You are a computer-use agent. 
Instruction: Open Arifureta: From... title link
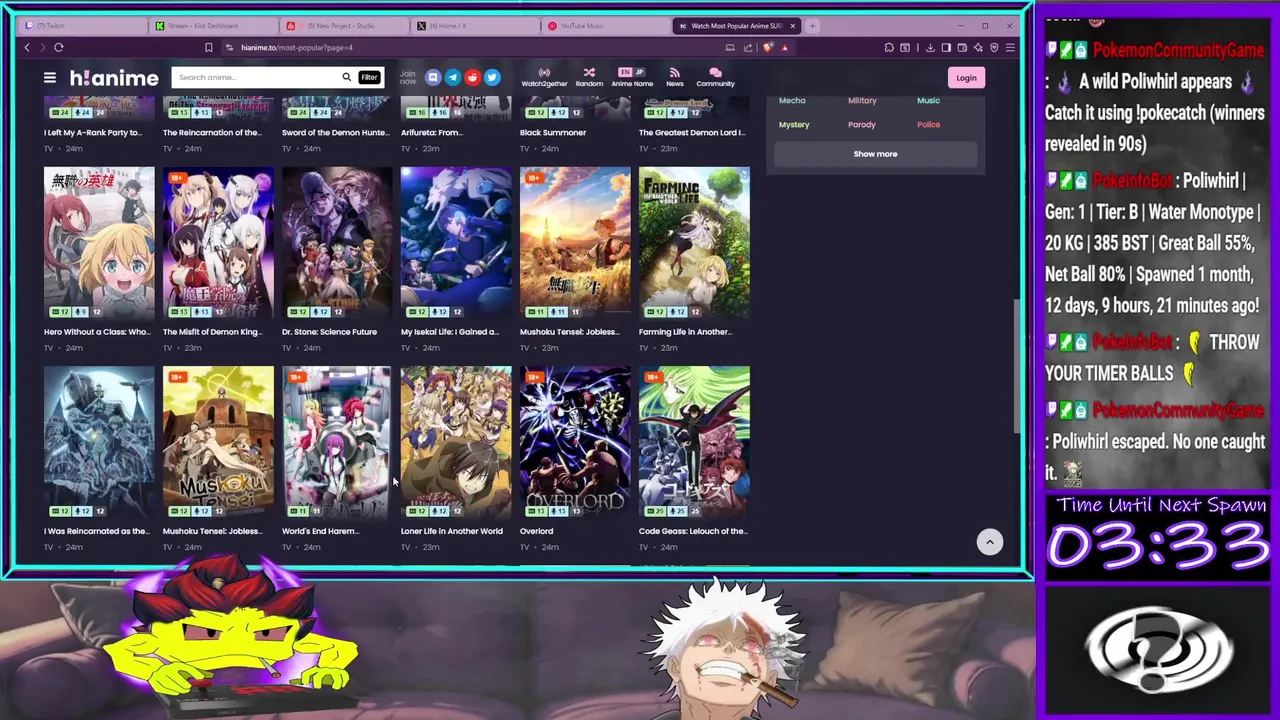point(432,132)
